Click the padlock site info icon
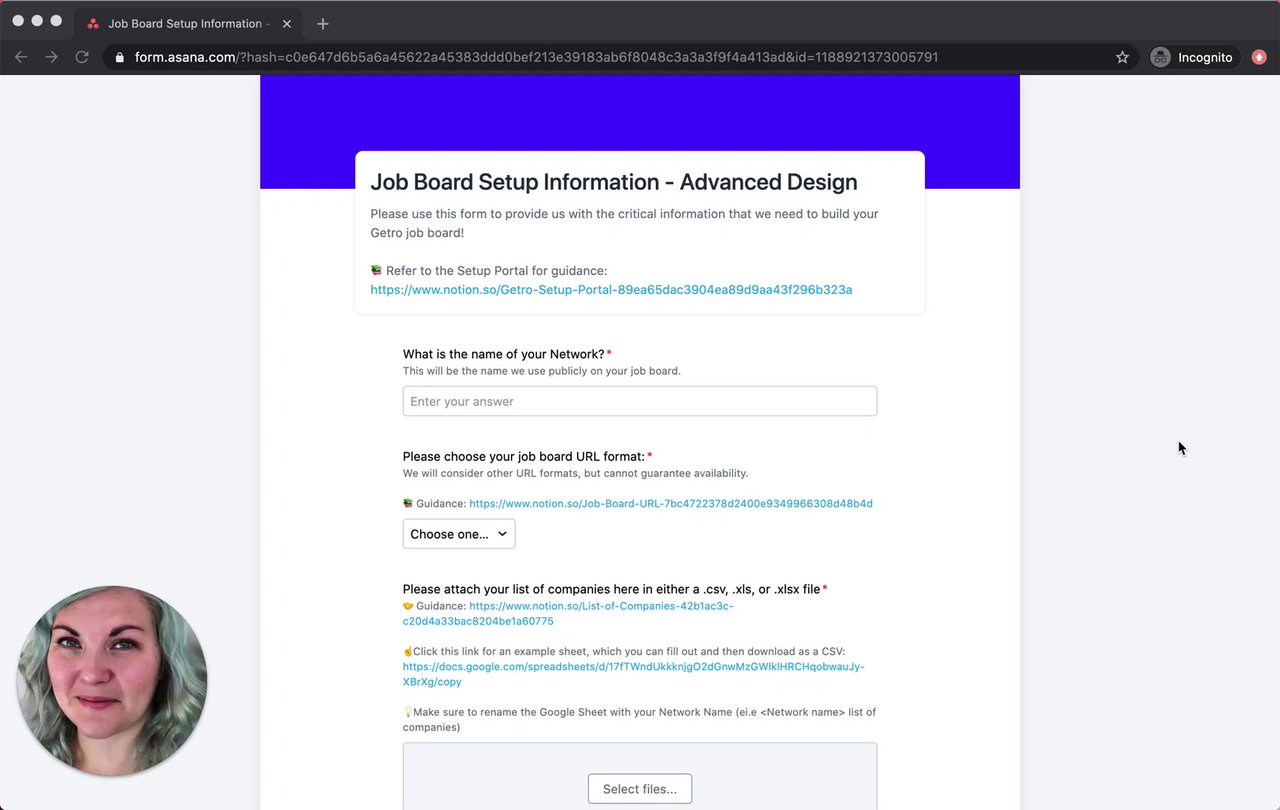This screenshot has height=810, width=1280. (120, 57)
